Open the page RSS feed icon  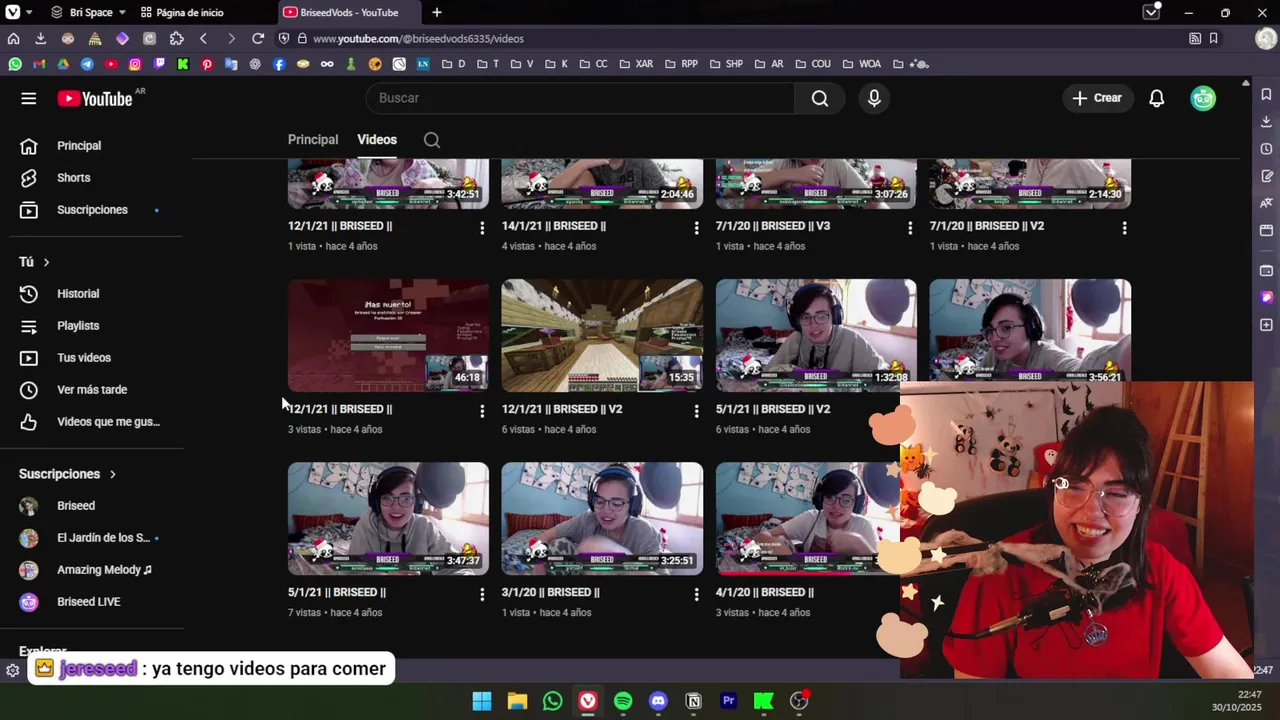(x=1195, y=38)
